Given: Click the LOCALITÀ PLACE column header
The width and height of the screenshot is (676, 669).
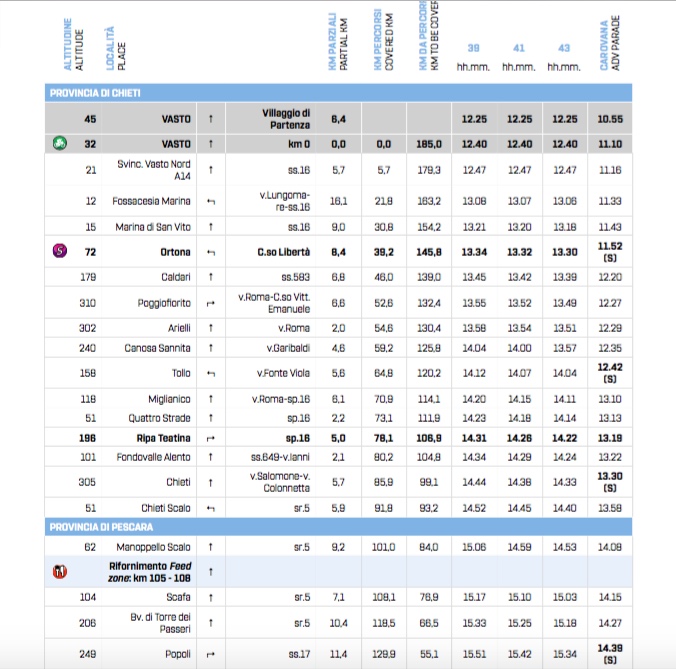Looking at the screenshot, I should point(116,48).
